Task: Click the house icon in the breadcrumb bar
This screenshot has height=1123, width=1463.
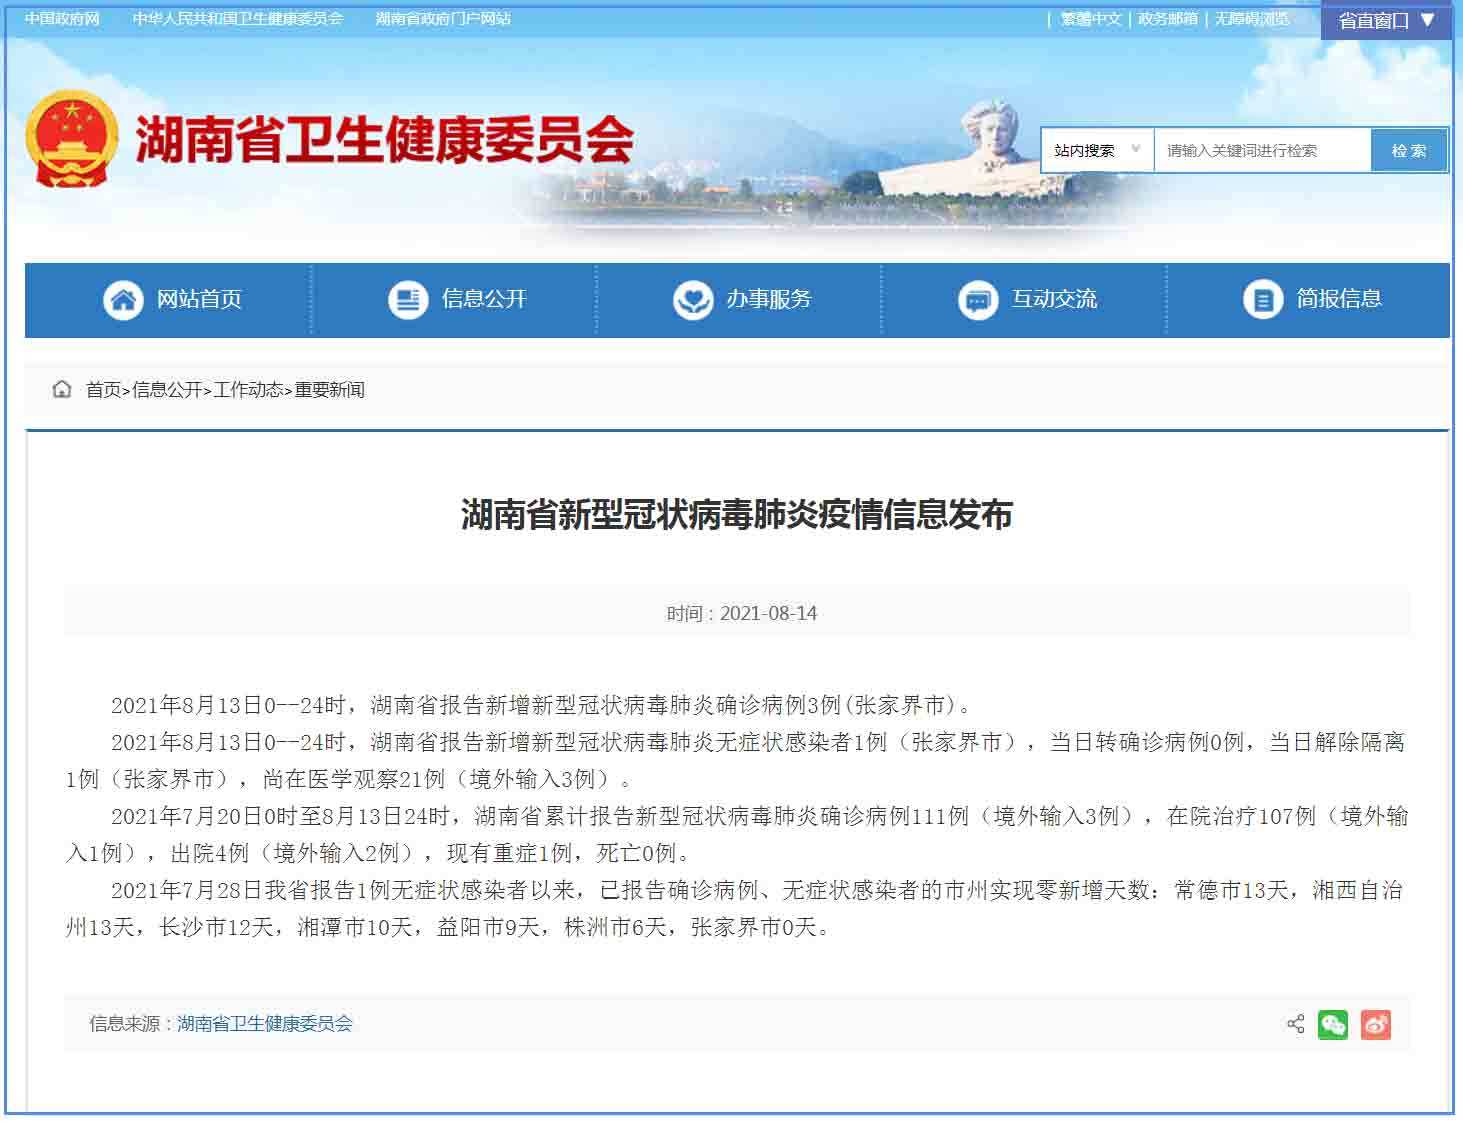Action: pyautogui.click(x=61, y=390)
